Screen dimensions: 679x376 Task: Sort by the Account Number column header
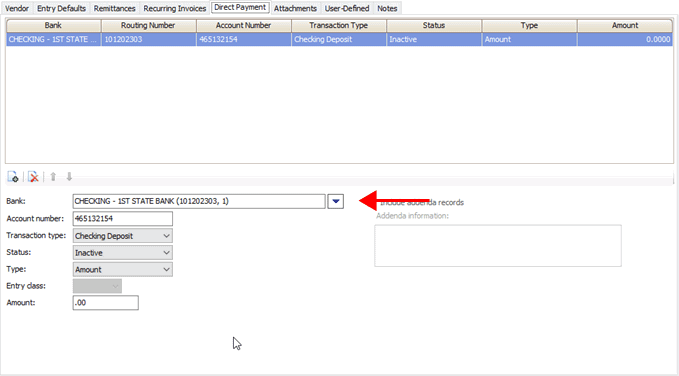(x=244, y=26)
